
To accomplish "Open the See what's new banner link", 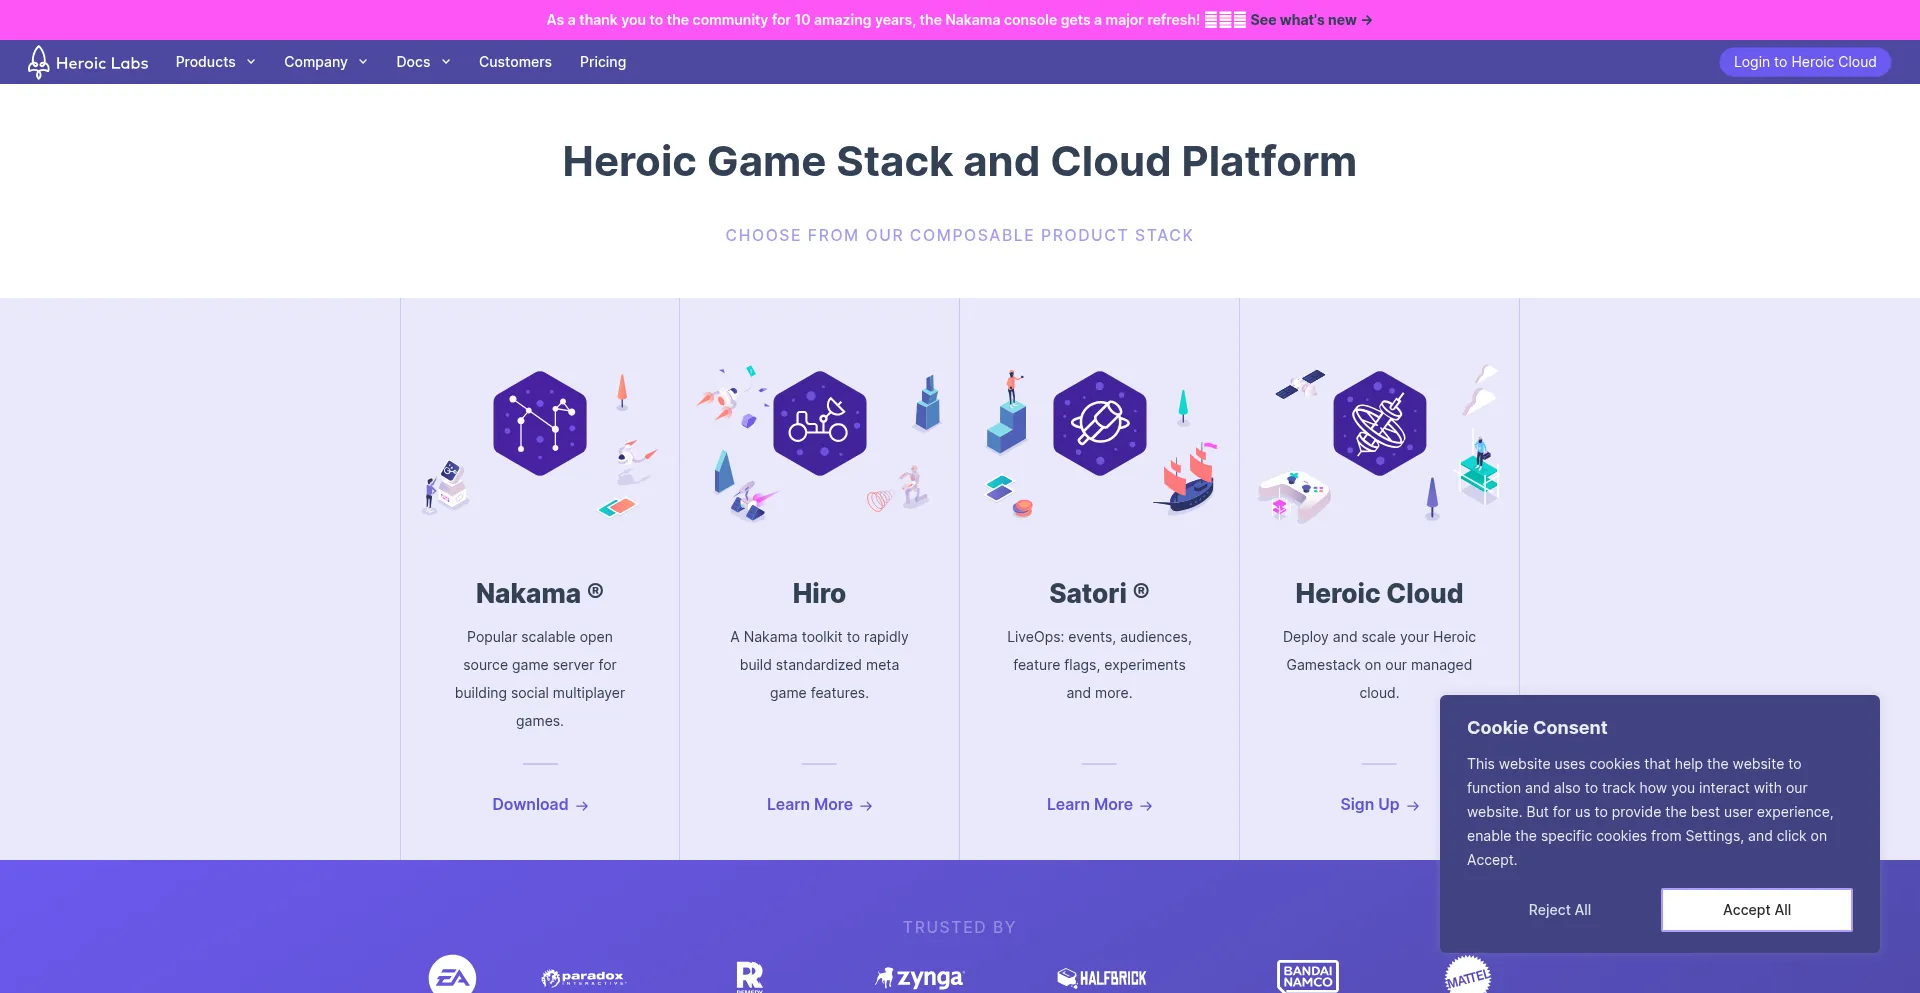I will [1310, 20].
